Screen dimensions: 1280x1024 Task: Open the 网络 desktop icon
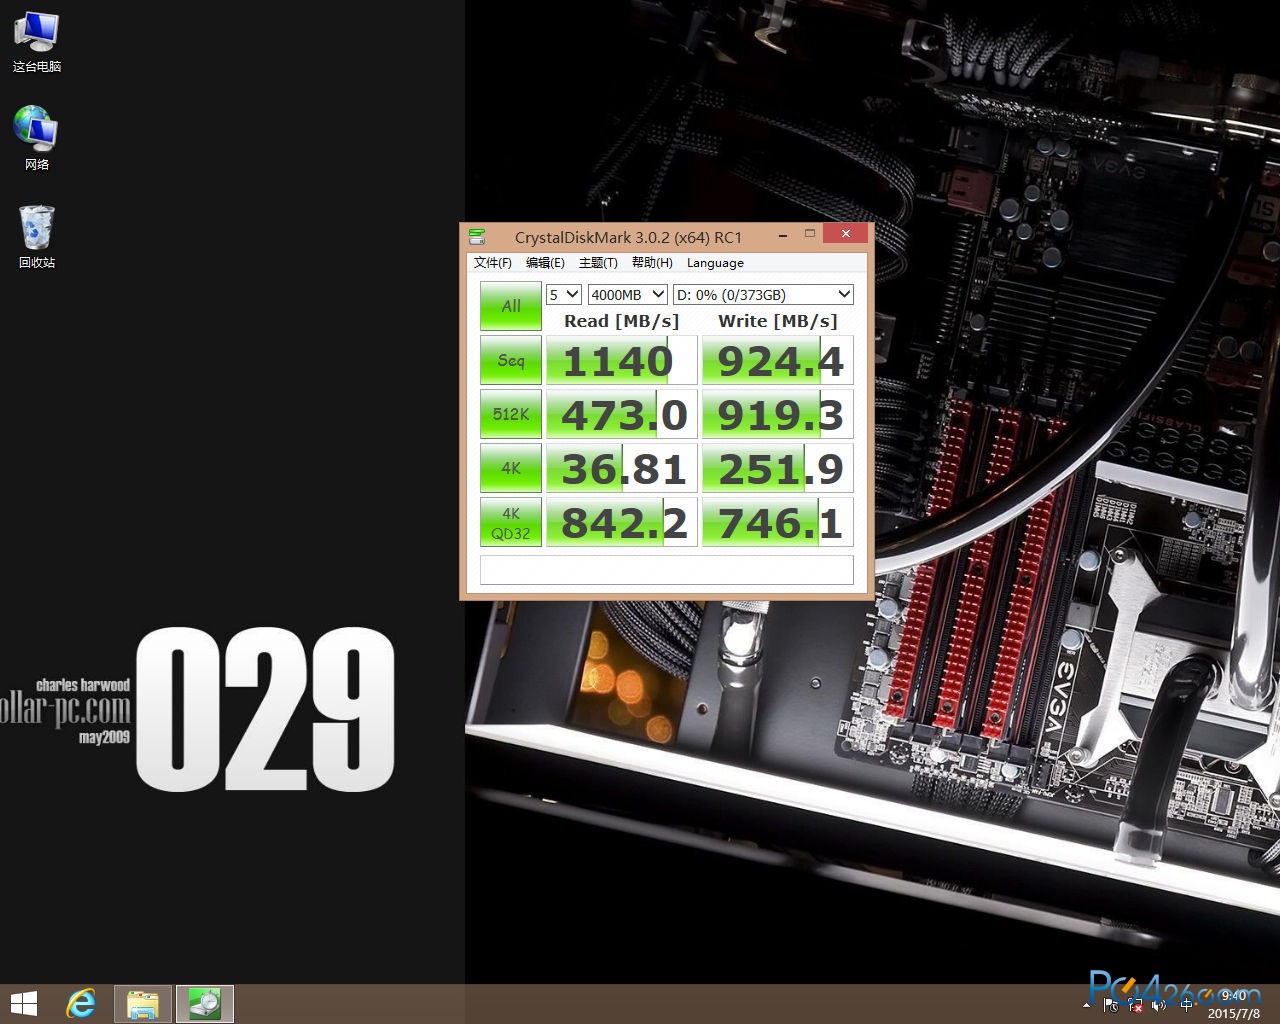37,139
